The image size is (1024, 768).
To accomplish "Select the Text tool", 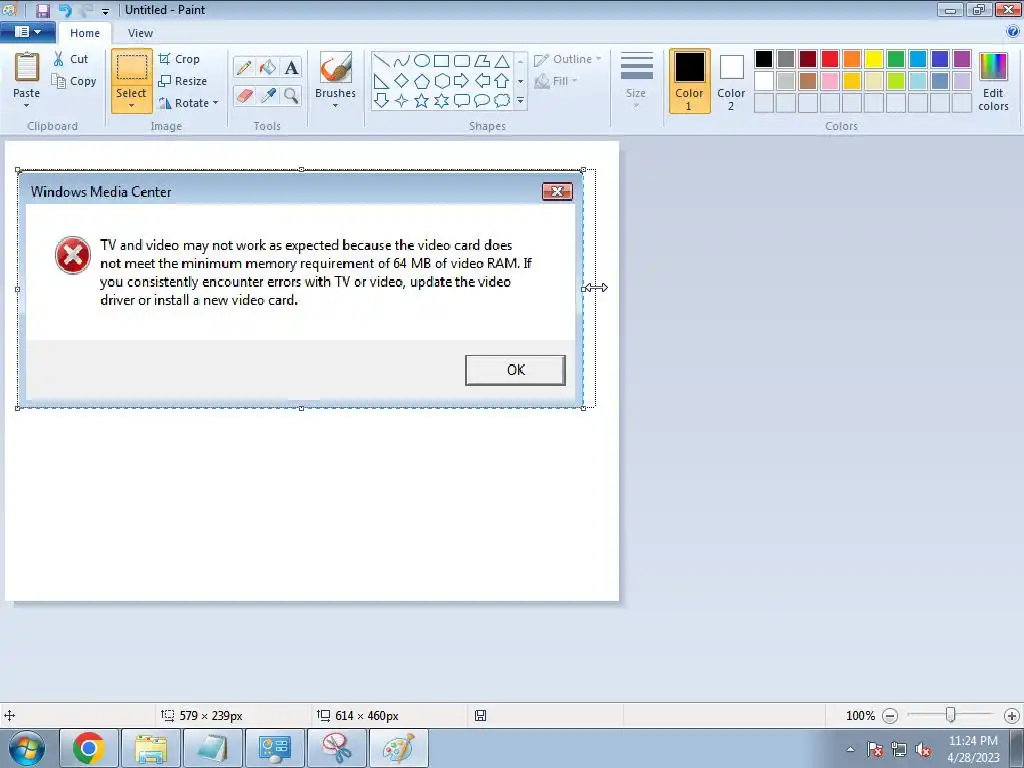I will (x=291, y=67).
